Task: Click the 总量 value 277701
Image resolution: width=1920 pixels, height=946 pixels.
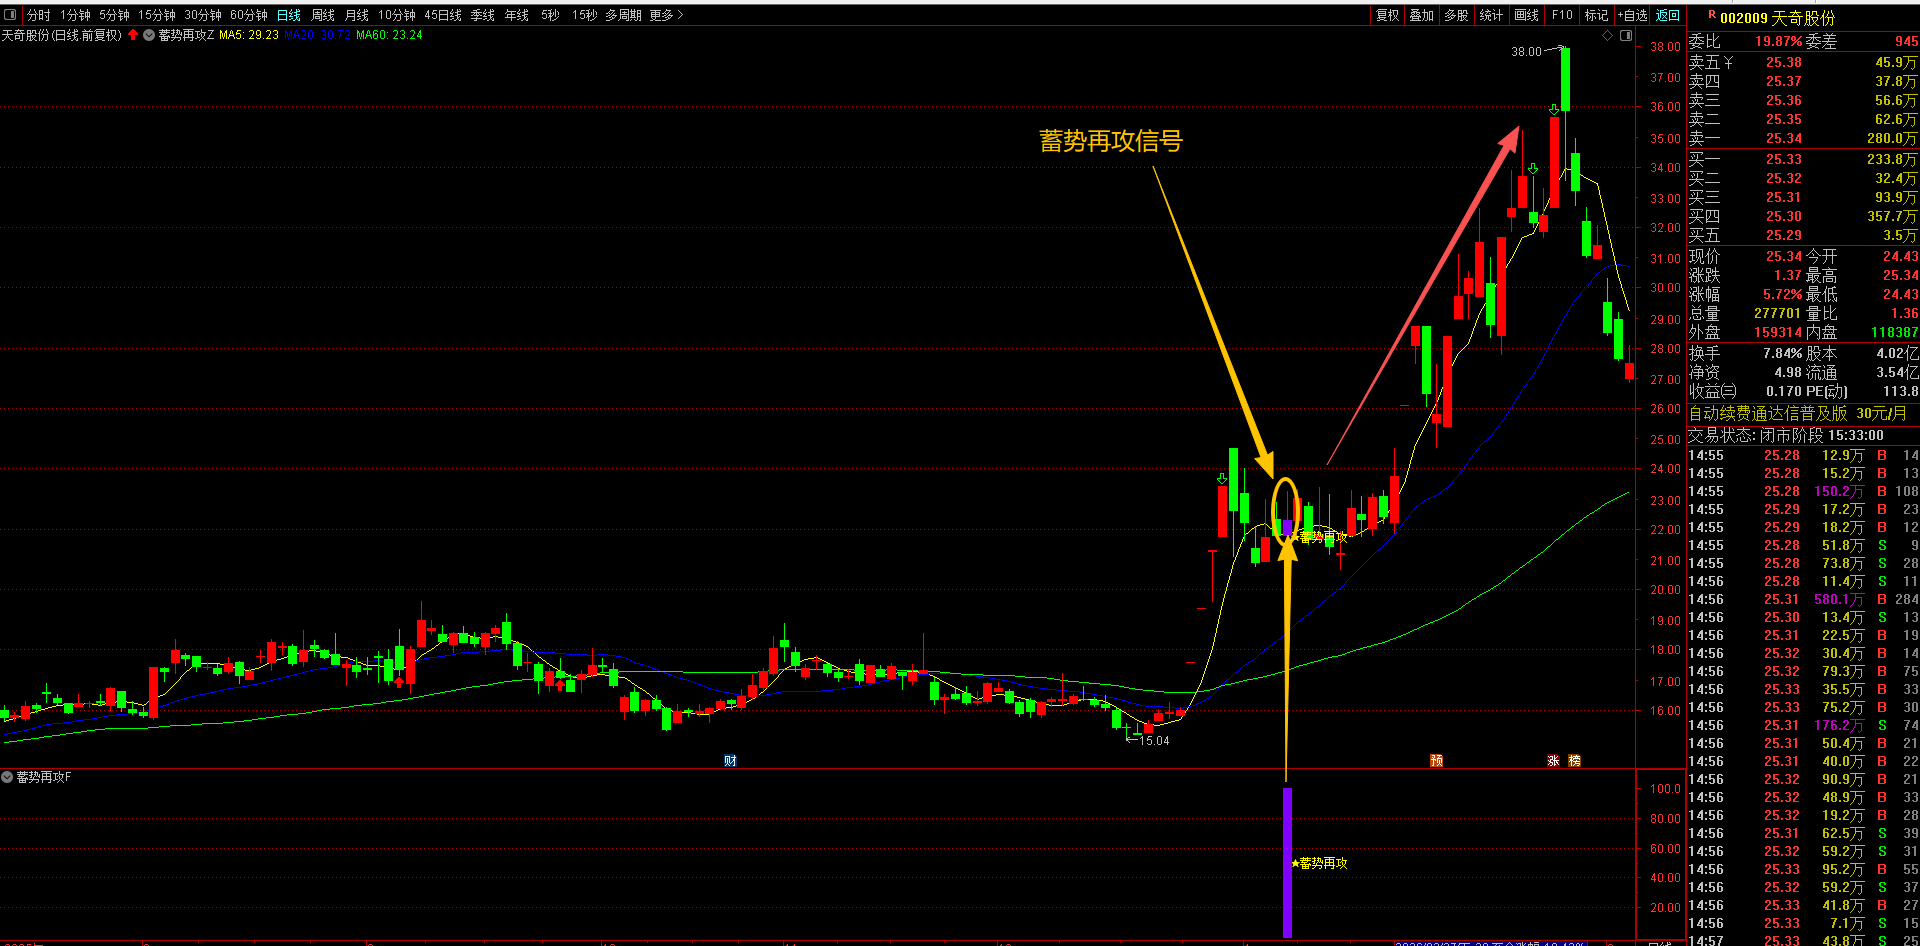Action: pyautogui.click(x=1777, y=313)
